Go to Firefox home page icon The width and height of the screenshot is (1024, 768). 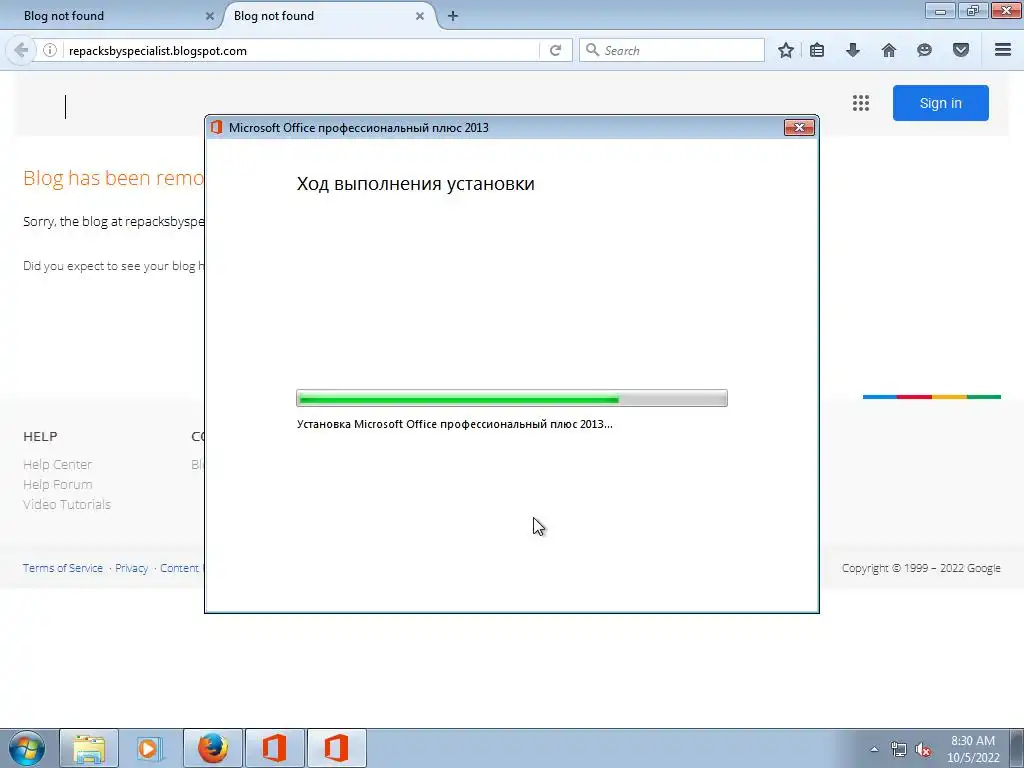pos(889,50)
